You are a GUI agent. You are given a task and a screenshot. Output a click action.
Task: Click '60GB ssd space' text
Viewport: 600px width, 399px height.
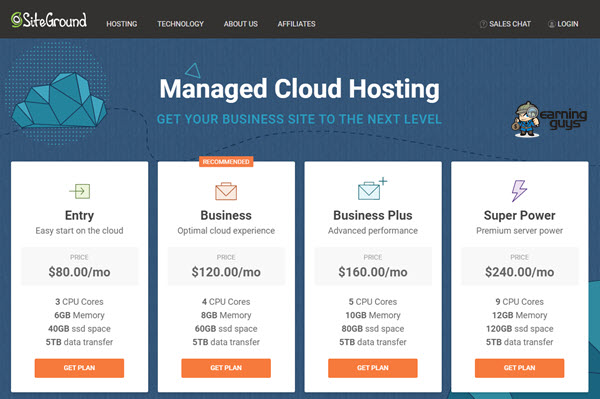(226, 329)
